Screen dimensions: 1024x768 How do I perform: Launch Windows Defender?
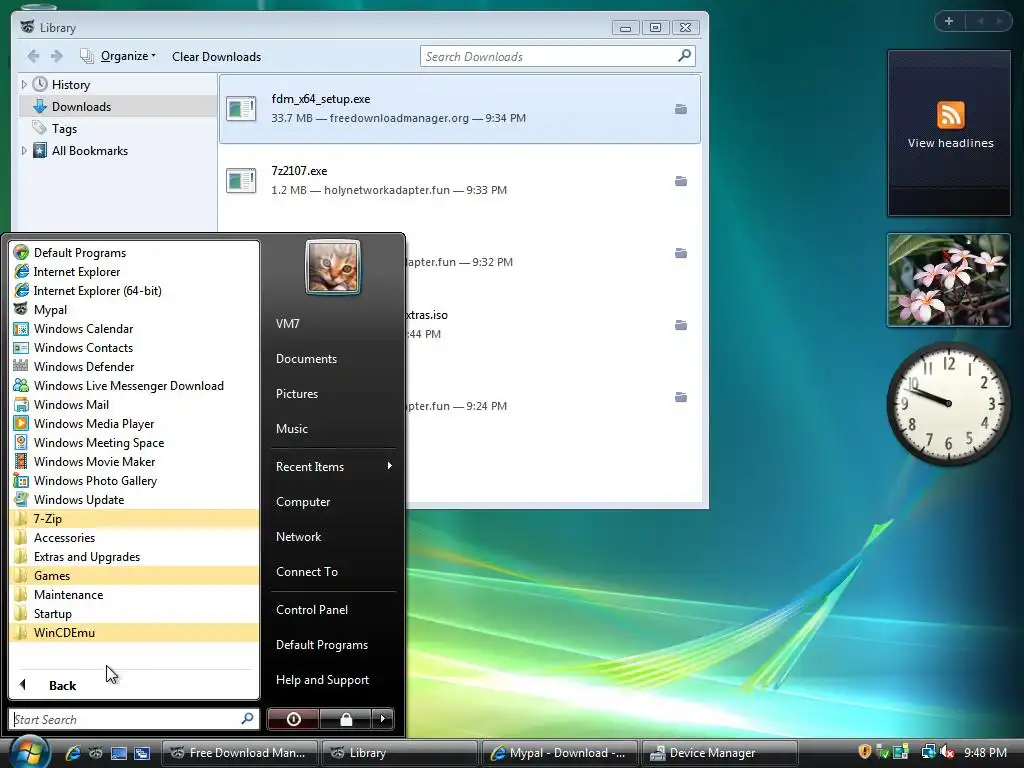pos(135,366)
